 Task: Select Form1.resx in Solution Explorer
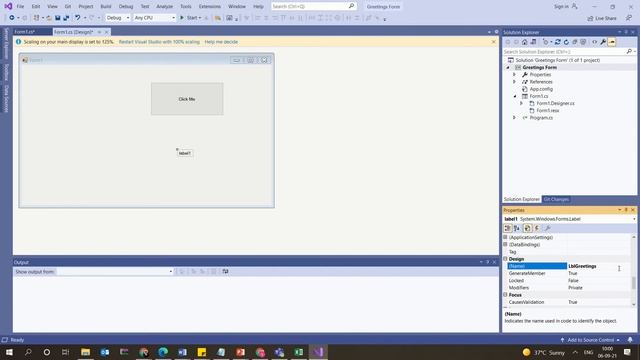(547, 111)
